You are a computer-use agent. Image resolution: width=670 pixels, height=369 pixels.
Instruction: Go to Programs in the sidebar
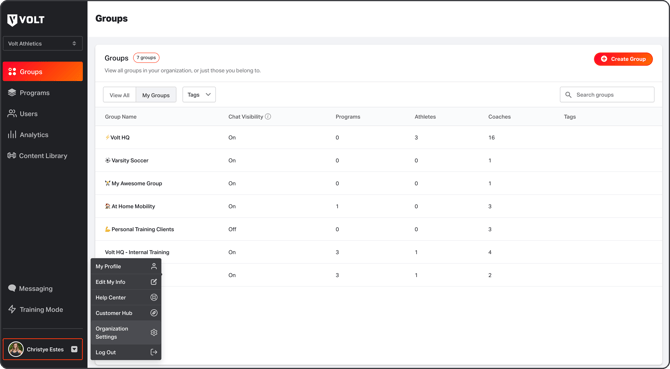click(42, 93)
